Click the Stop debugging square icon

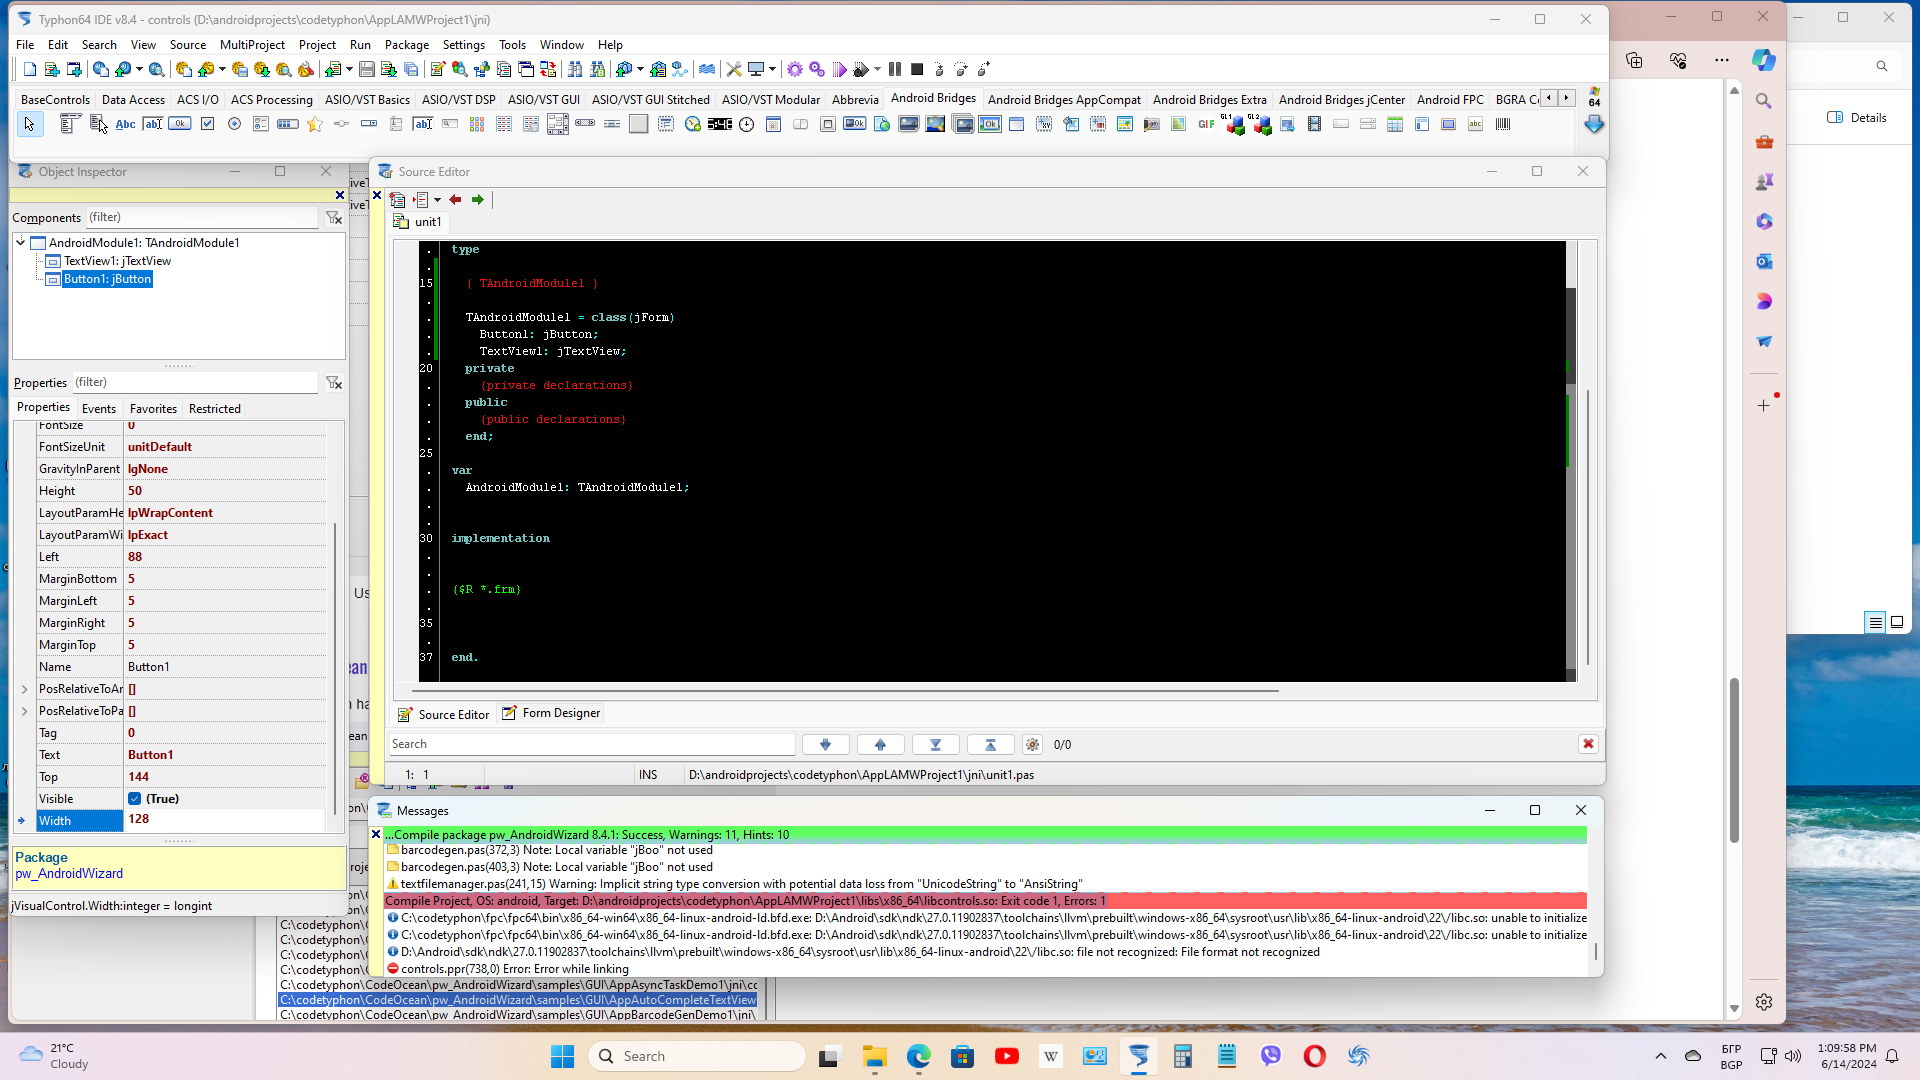tap(917, 69)
